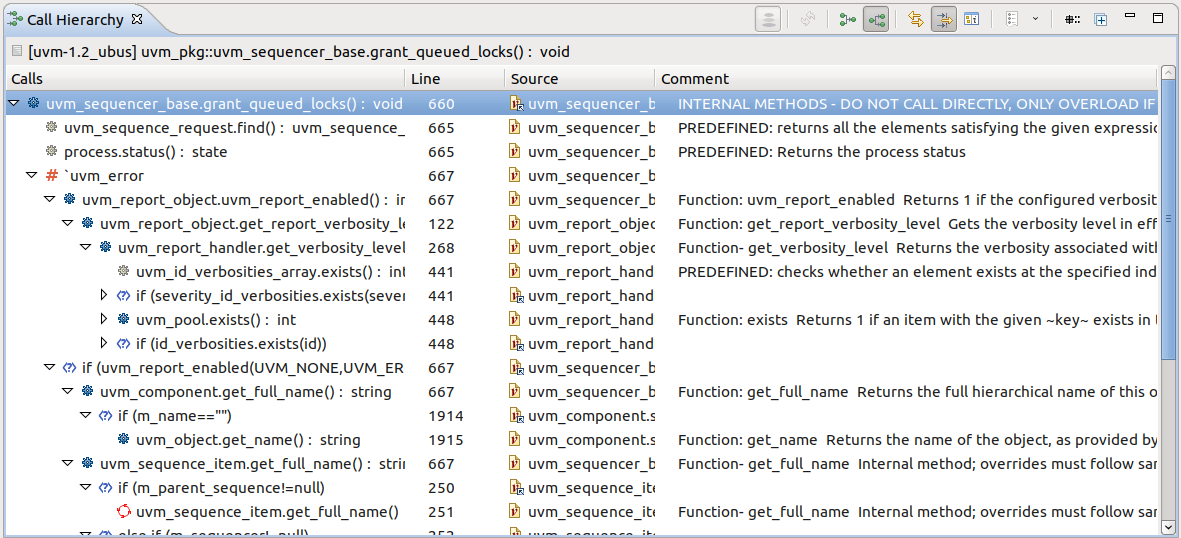Close the Call Hierarchy tab

[x=137, y=19]
